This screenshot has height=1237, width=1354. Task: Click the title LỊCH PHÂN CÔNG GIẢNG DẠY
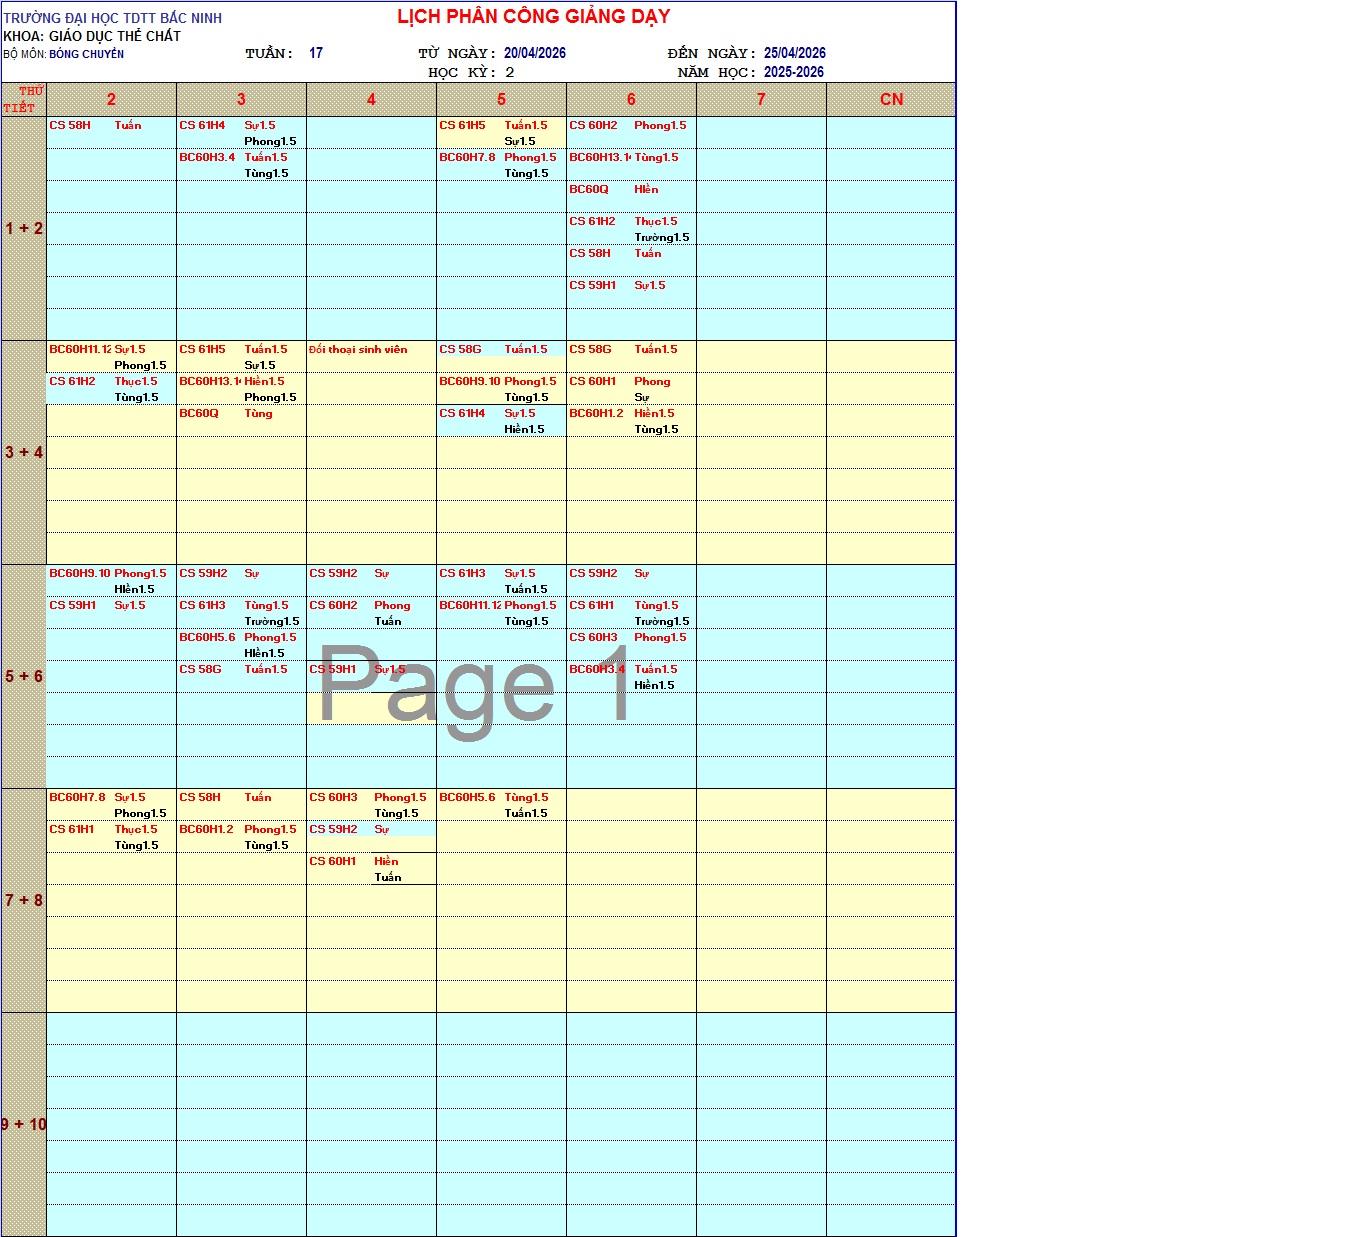click(533, 17)
